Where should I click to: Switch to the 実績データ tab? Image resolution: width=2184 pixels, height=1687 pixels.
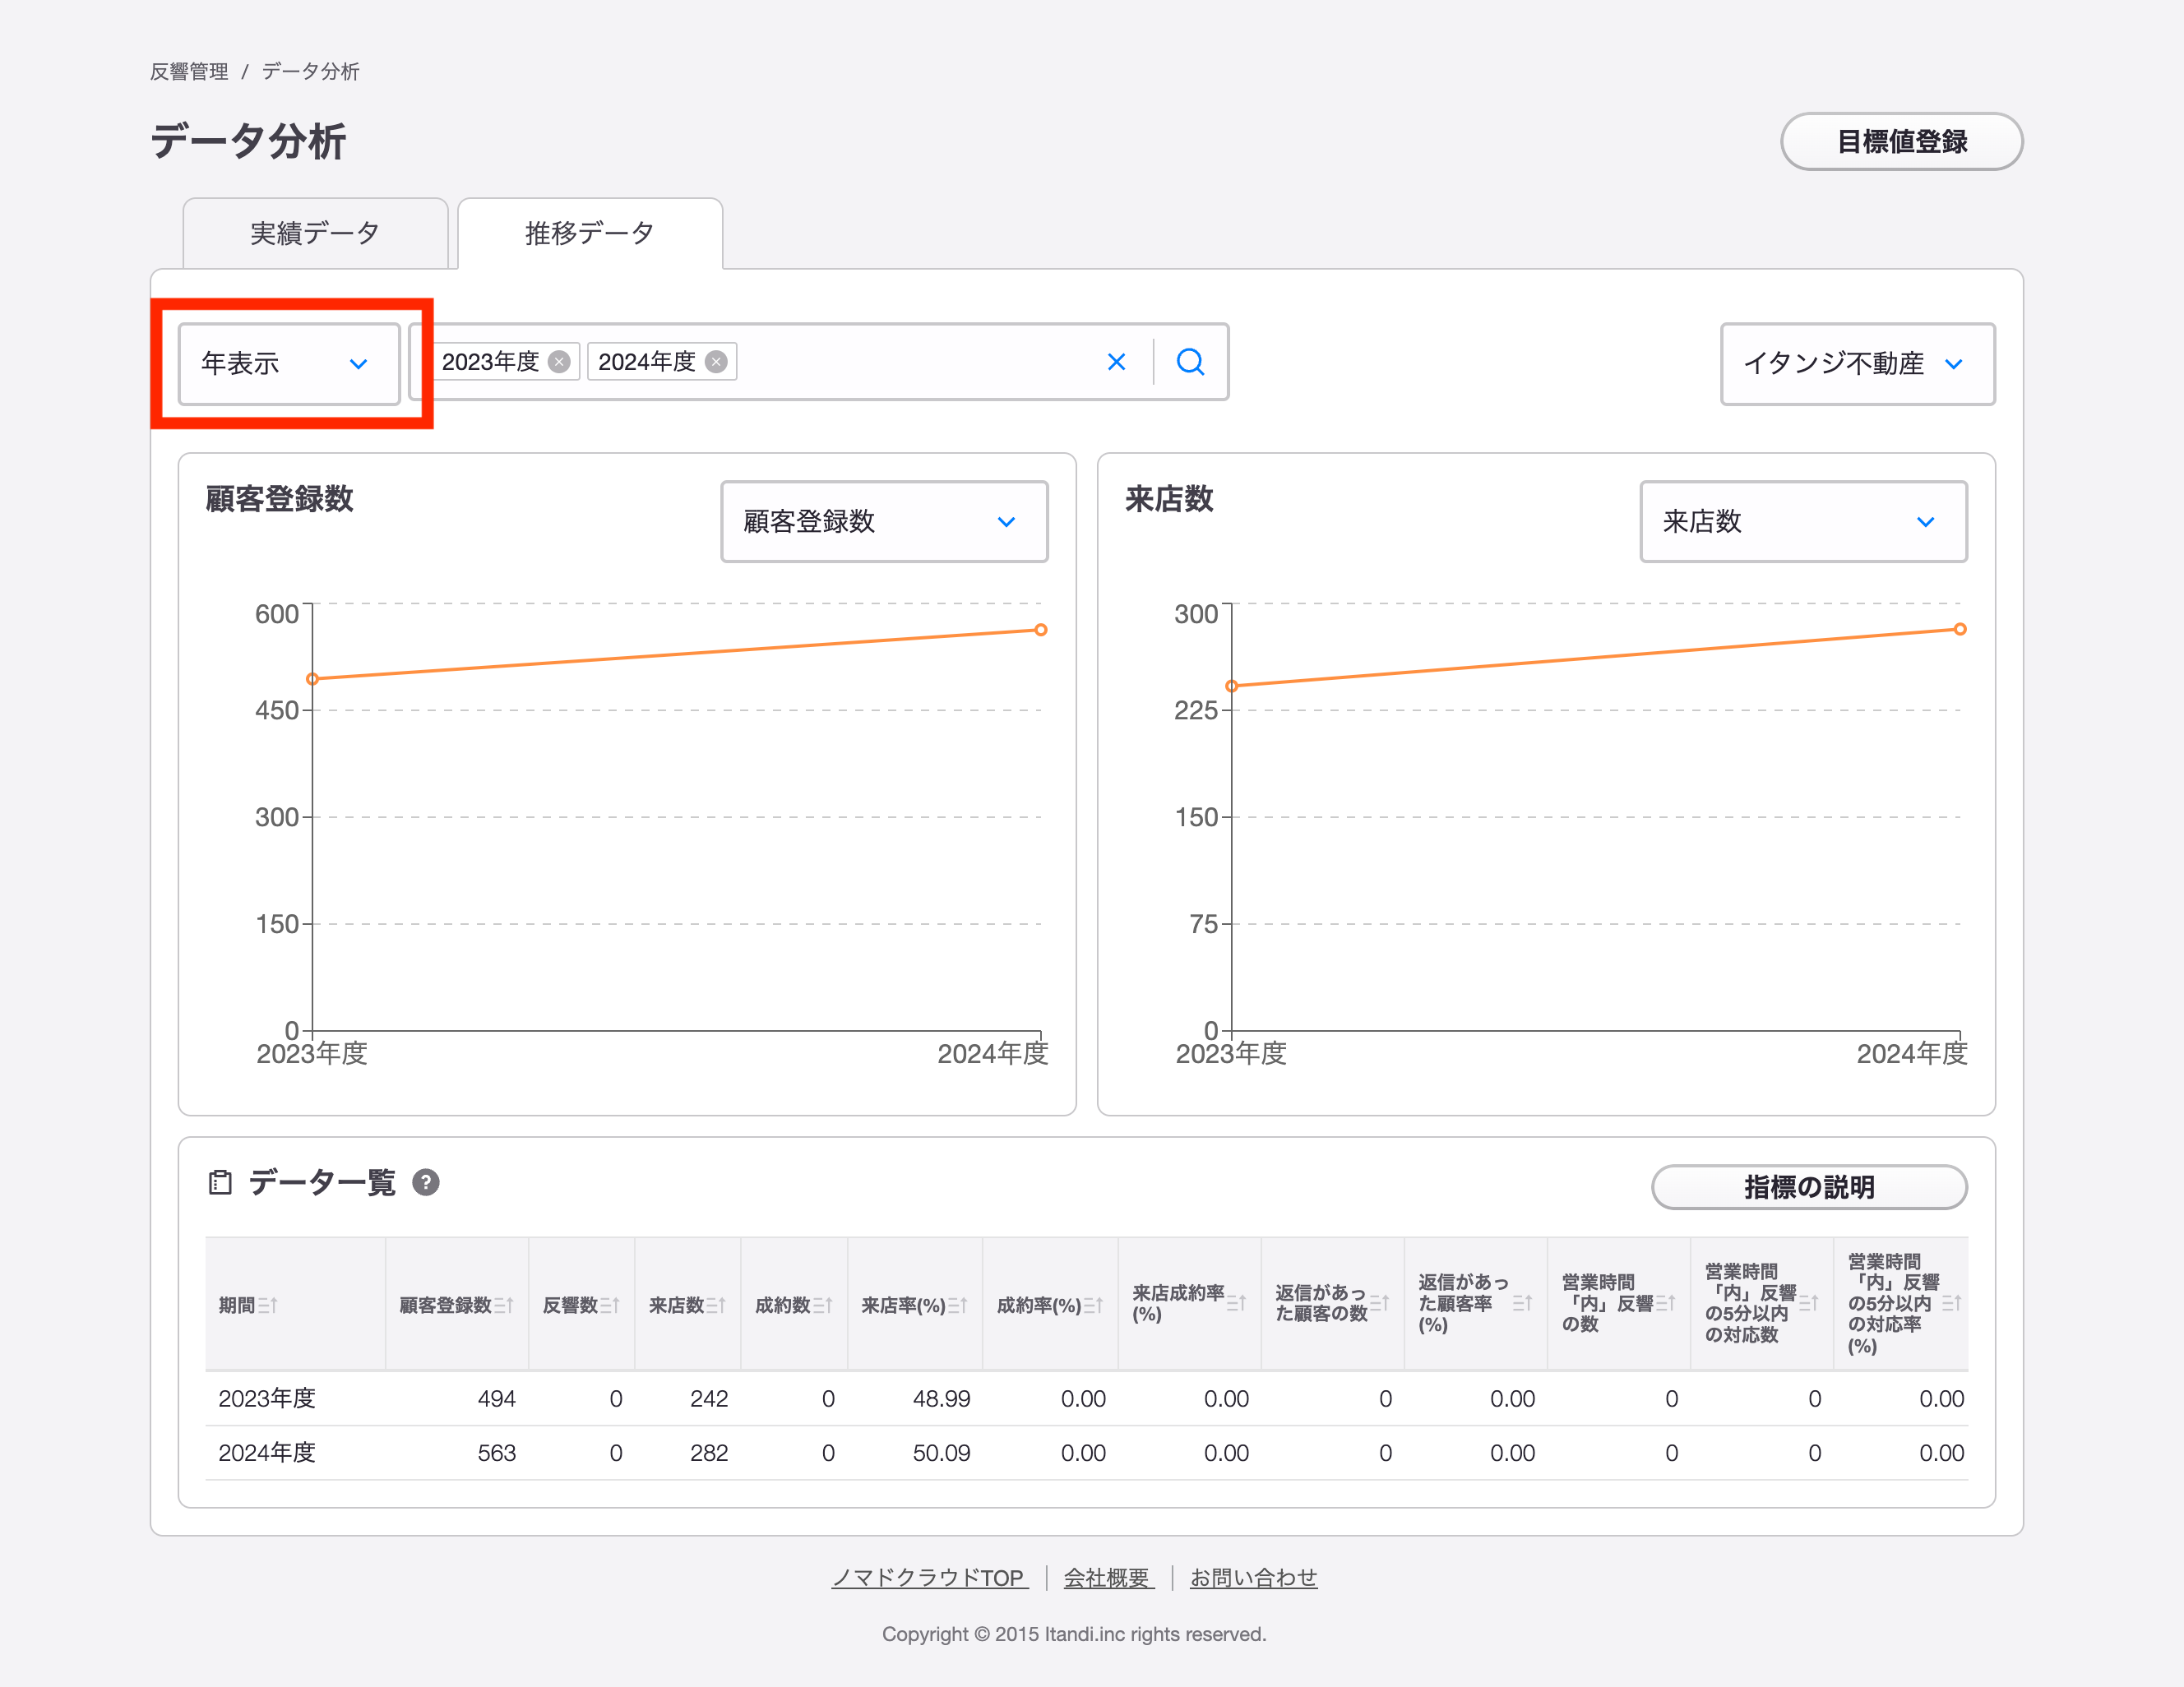click(x=315, y=233)
